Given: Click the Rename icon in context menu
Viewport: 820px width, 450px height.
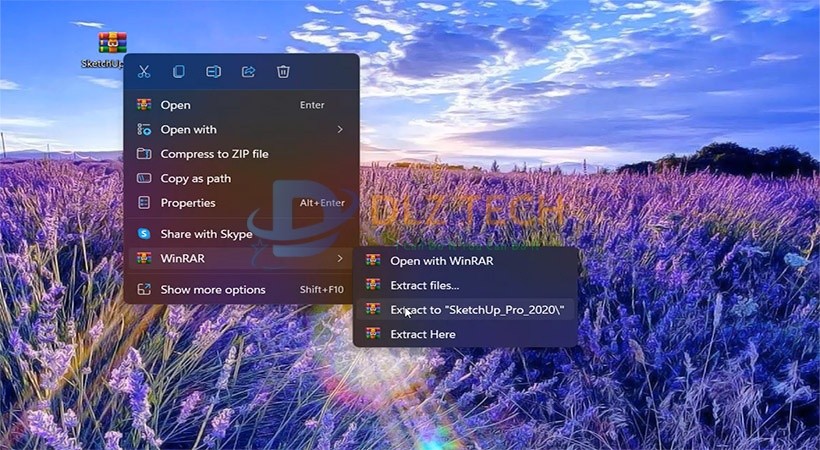Looking at the screenshot, I should 213,72.
